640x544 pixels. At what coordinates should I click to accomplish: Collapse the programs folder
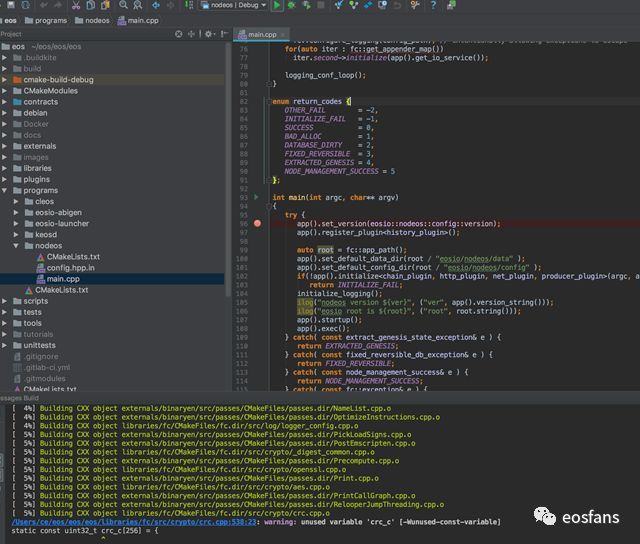click(4, 190)
